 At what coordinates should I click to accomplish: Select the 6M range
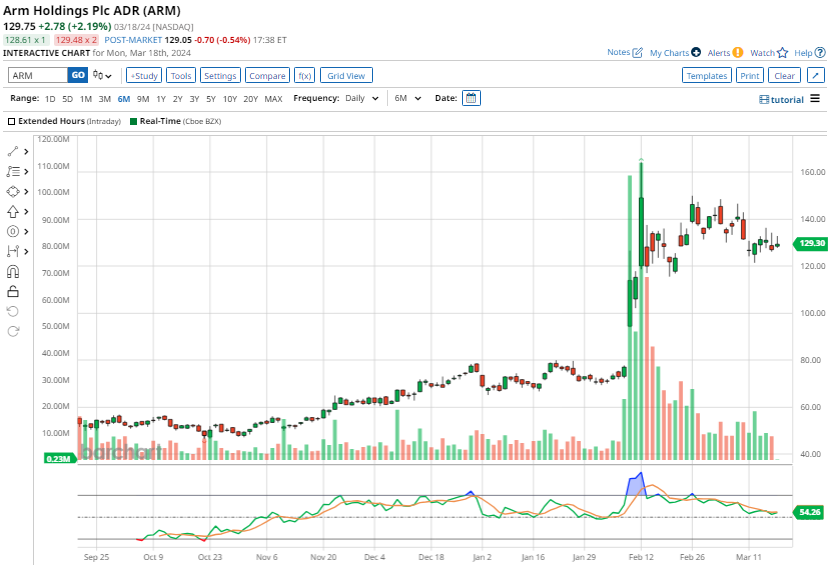pyautogui.click(x=124, y=99)
